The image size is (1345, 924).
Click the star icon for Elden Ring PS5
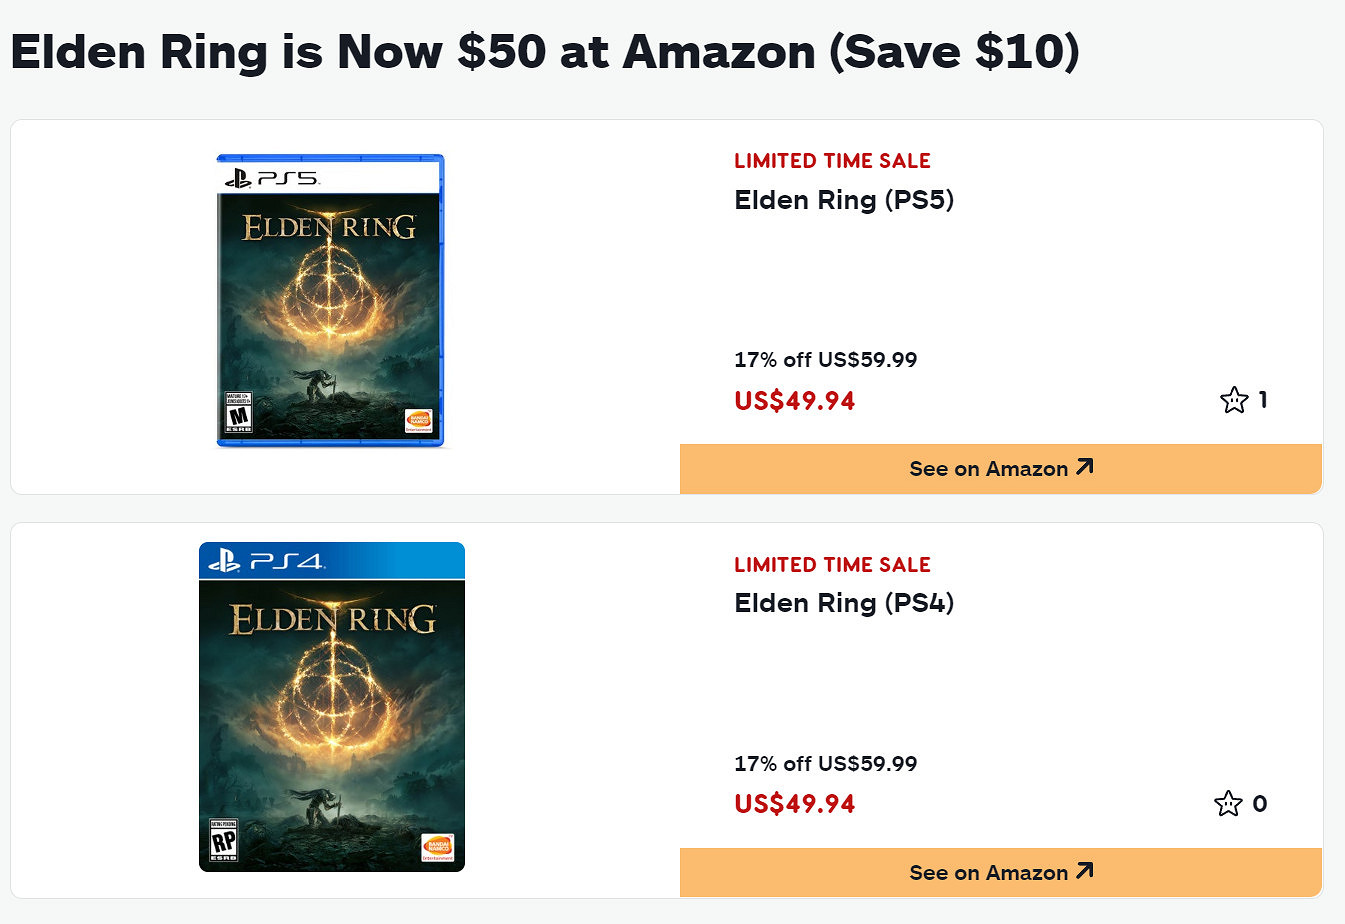tap(1234, 400)
